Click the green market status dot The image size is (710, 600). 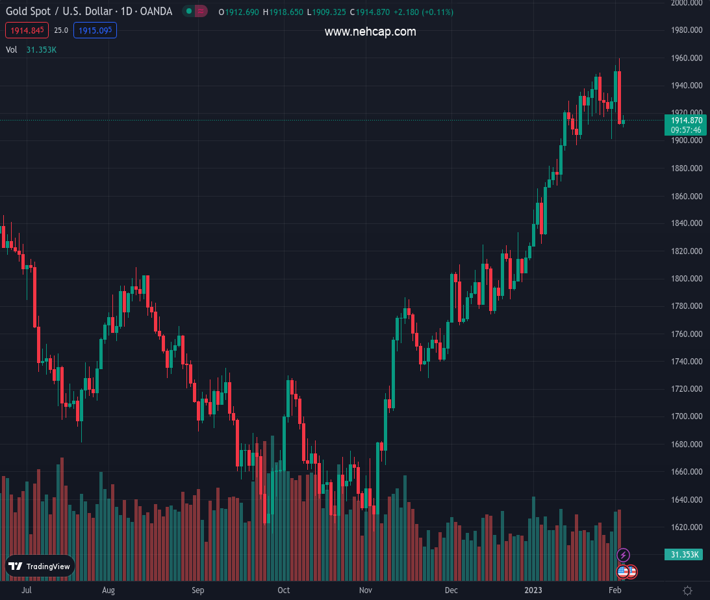pyautogui.click(x=187, y=12)
